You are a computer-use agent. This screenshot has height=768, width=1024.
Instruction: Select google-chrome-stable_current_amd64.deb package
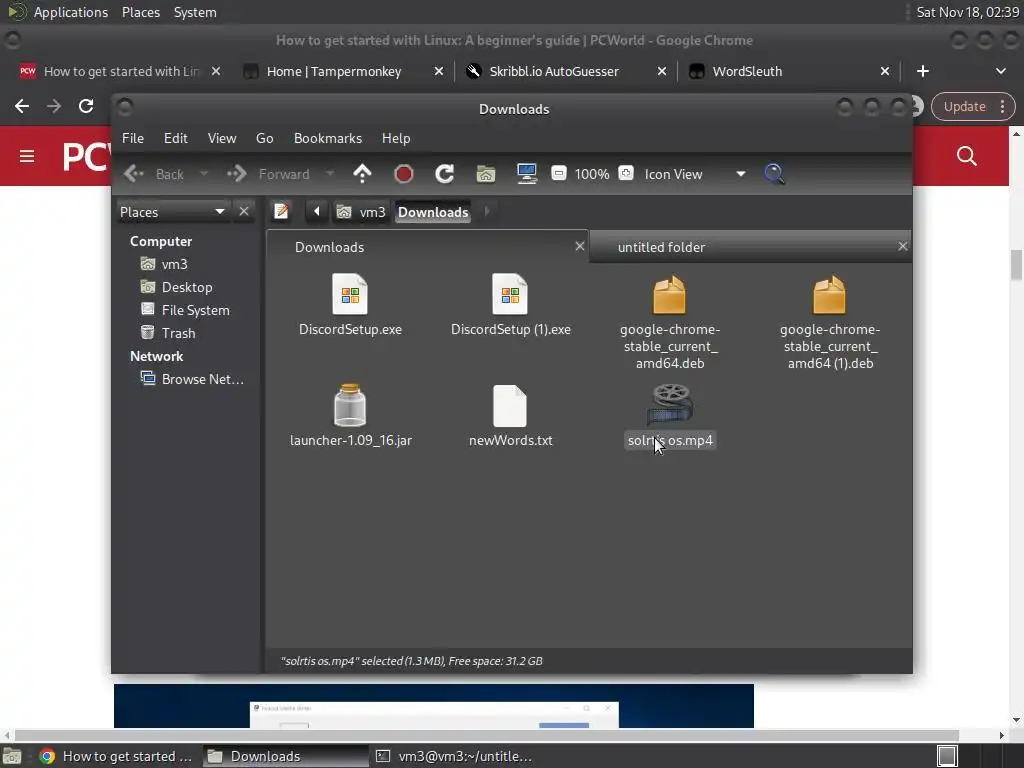(670, 295)
